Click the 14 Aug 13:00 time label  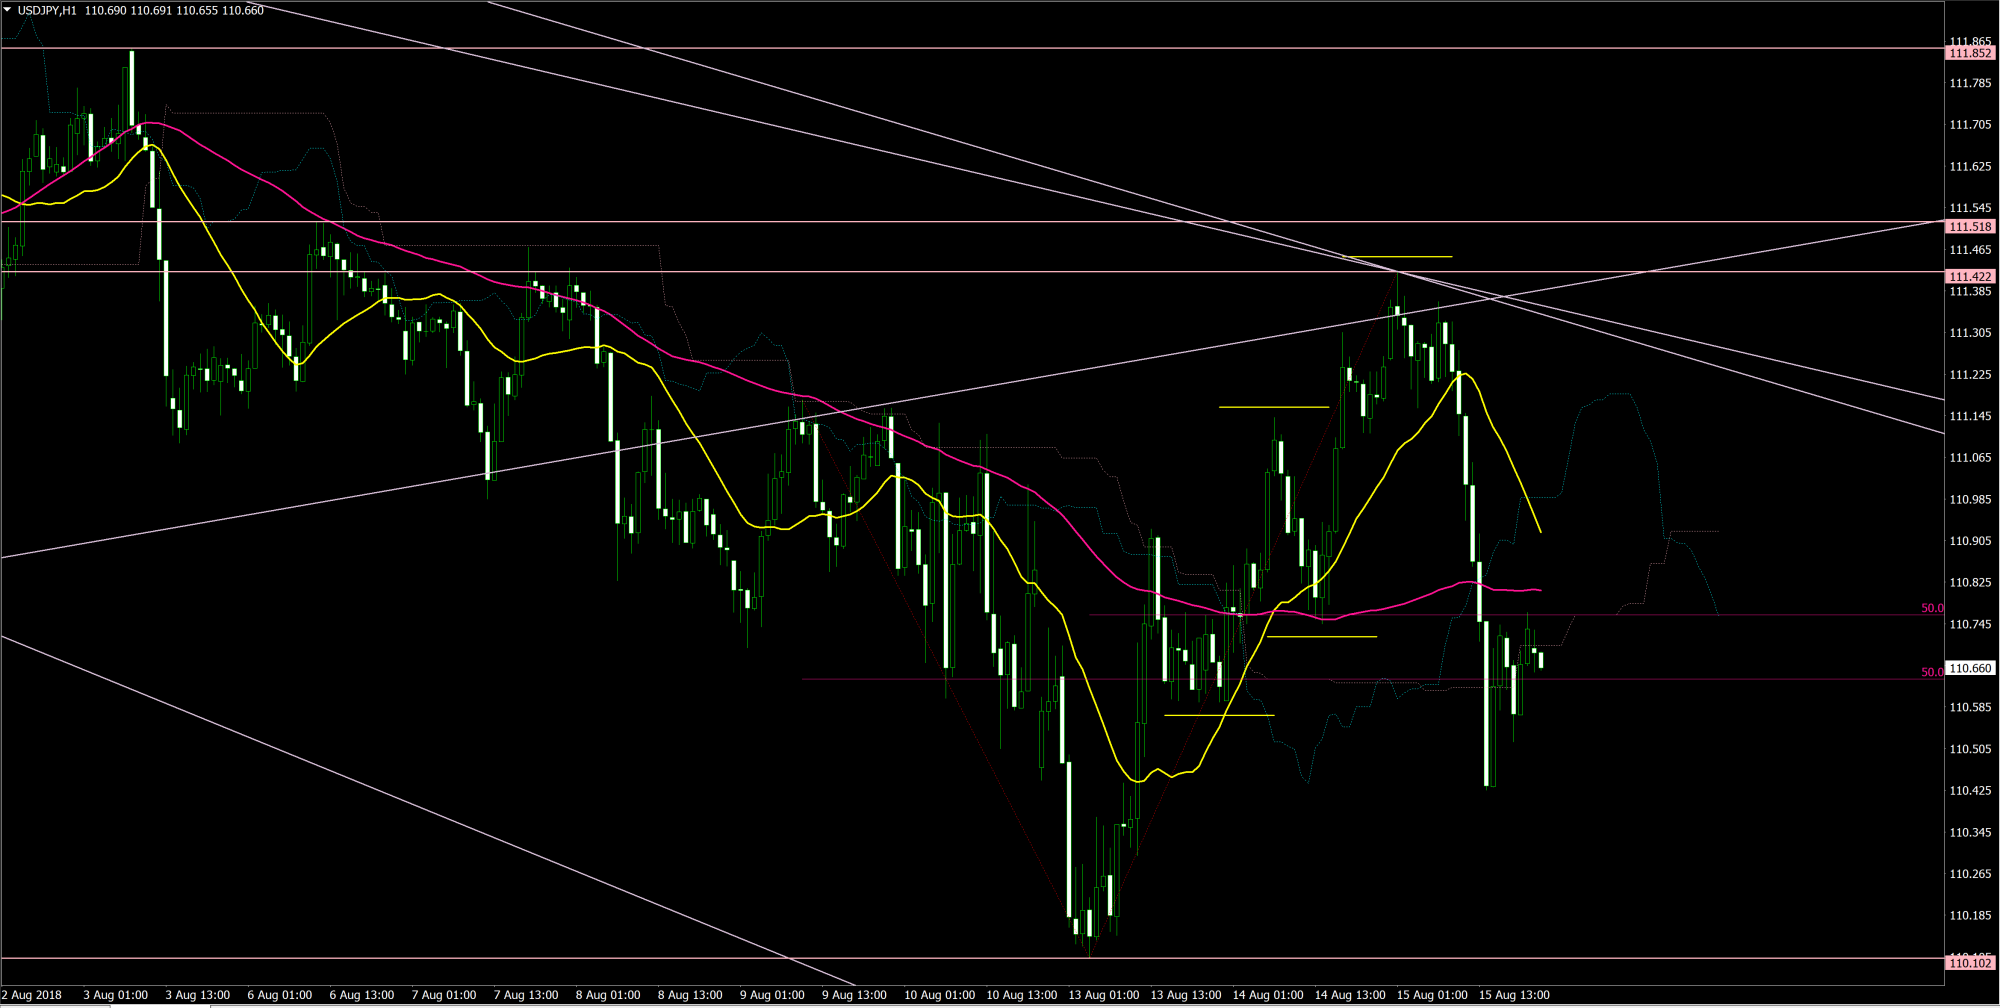(x=1350, y=995)
